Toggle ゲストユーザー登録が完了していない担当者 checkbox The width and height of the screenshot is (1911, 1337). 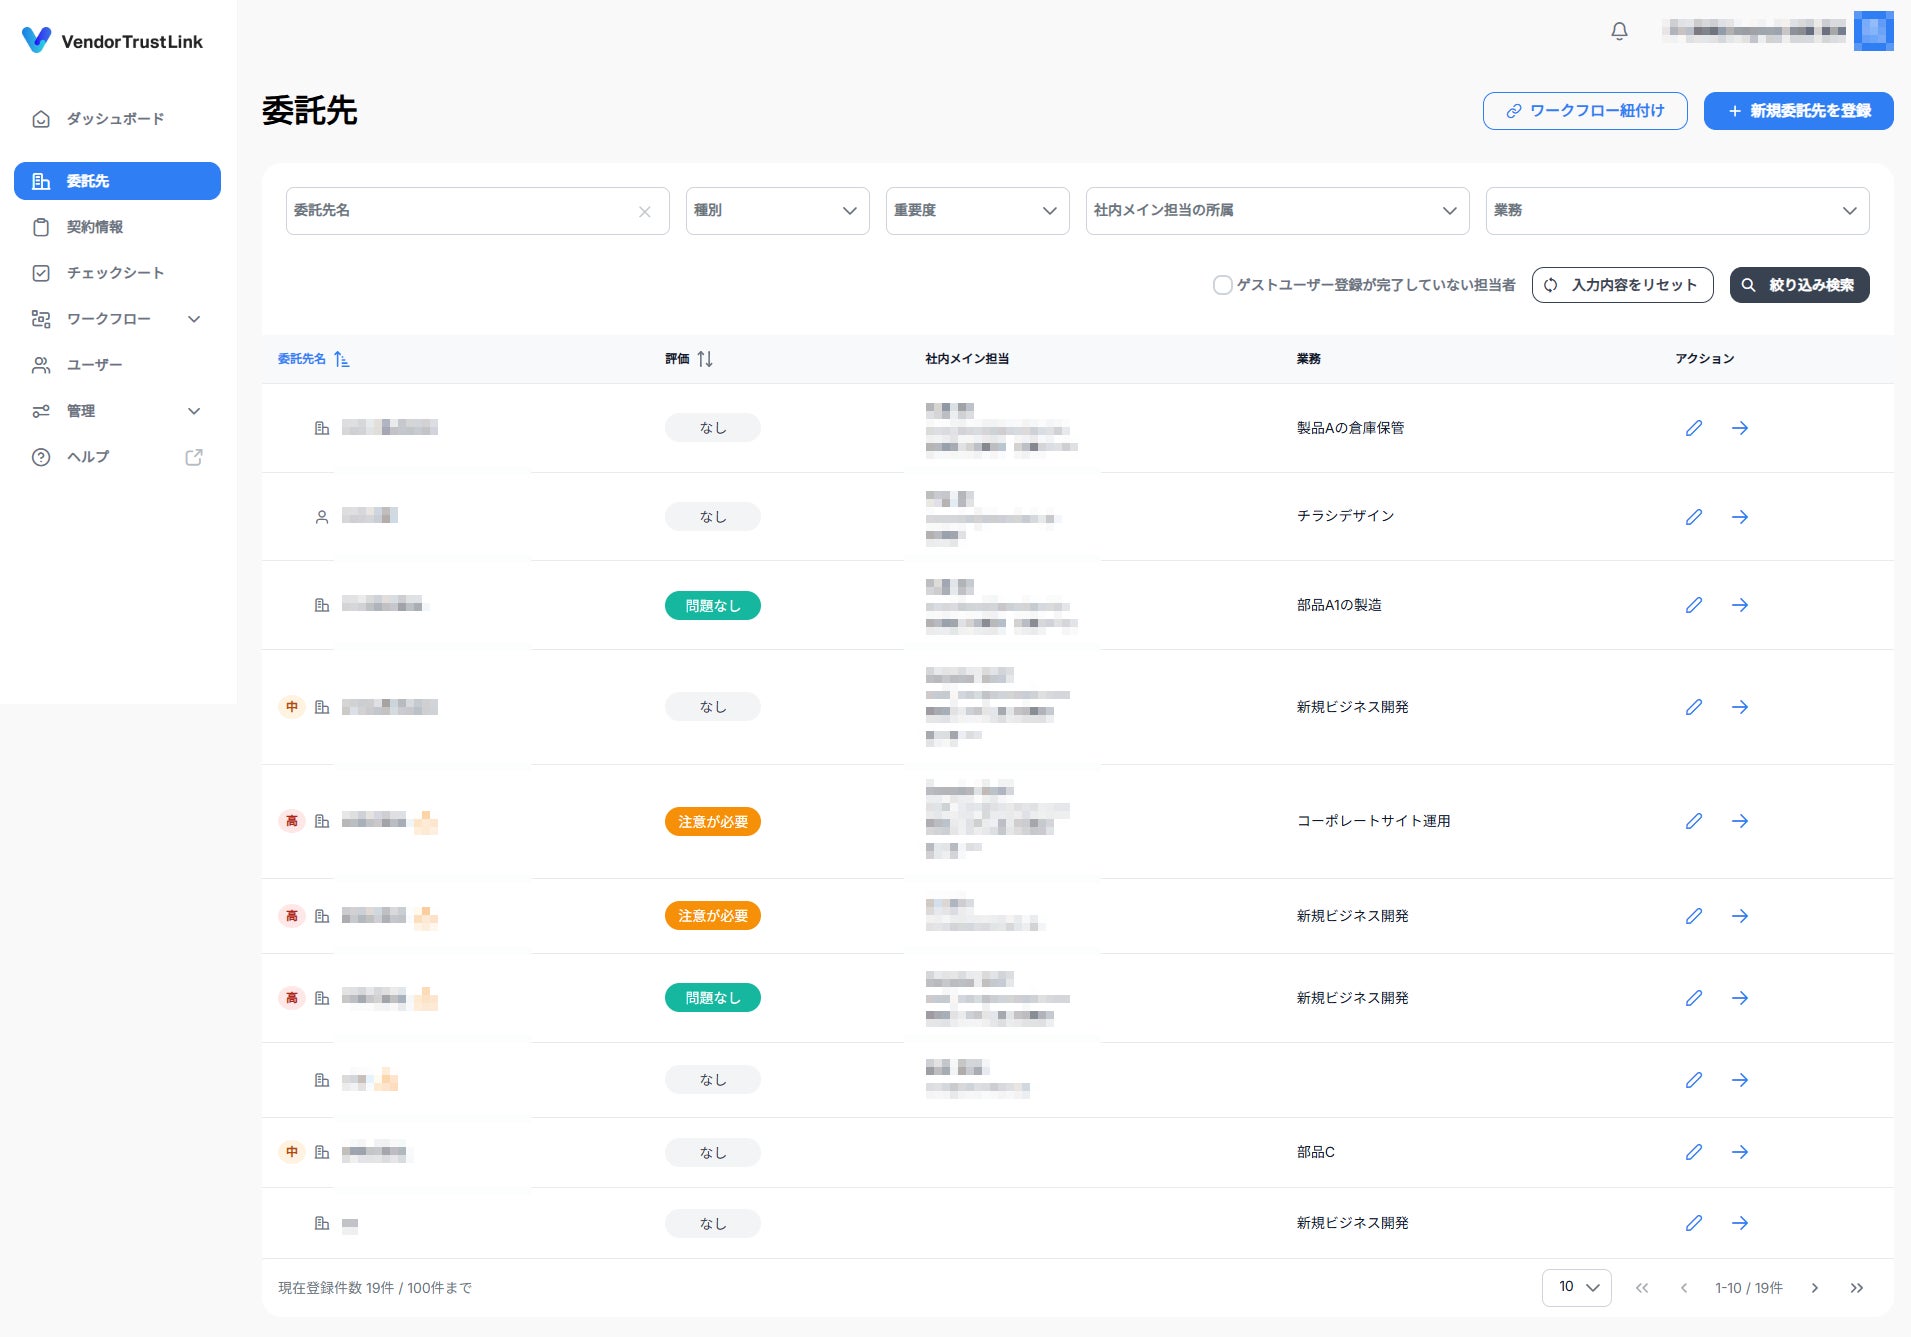(1222, 285)
